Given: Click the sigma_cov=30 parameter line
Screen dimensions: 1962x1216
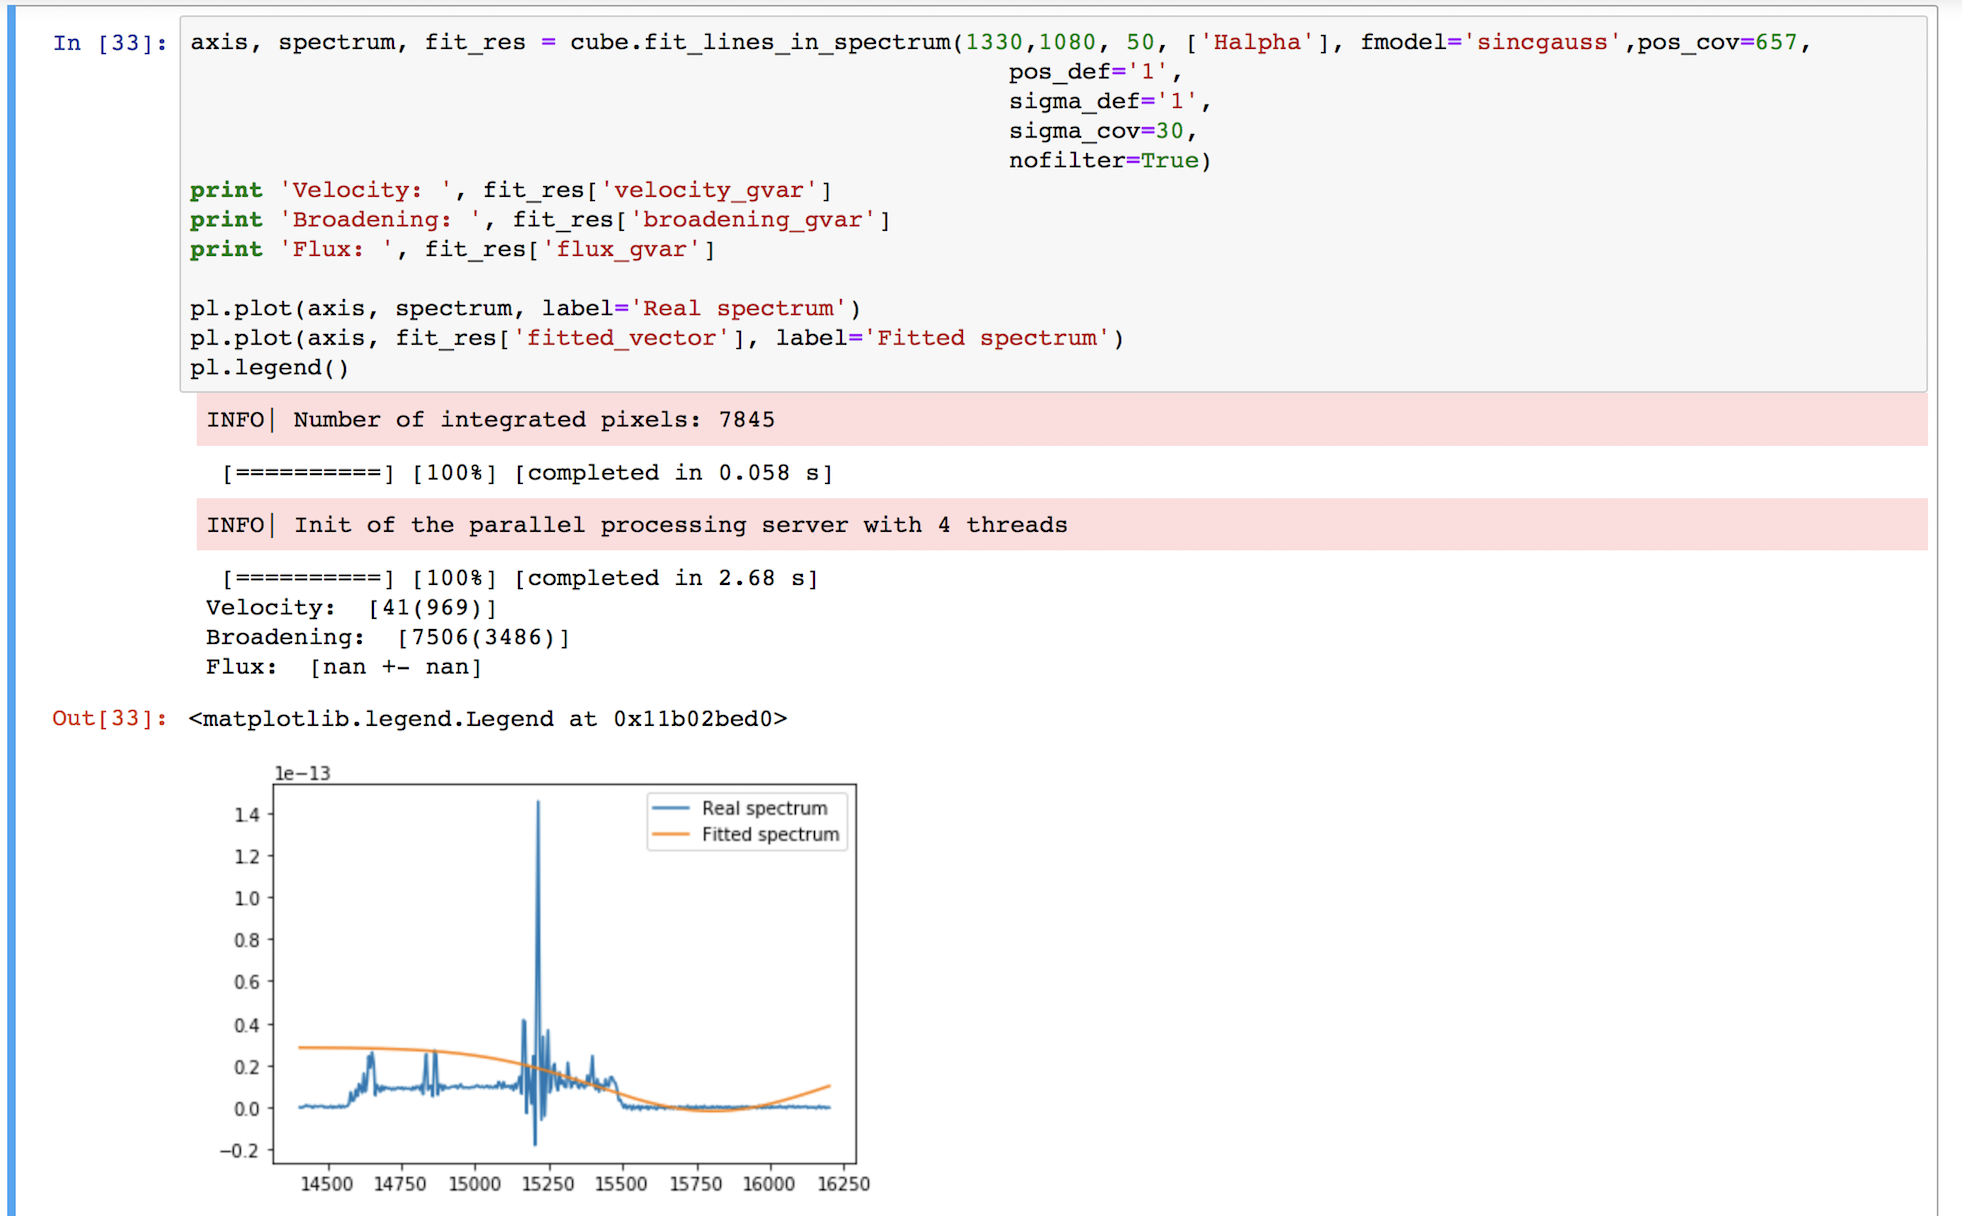Looking at the screenshot, I should tap(1102, 131).
